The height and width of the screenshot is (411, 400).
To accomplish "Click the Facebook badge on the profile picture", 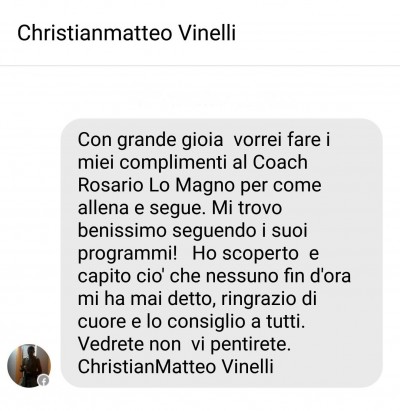I will (x=44, y=381).
